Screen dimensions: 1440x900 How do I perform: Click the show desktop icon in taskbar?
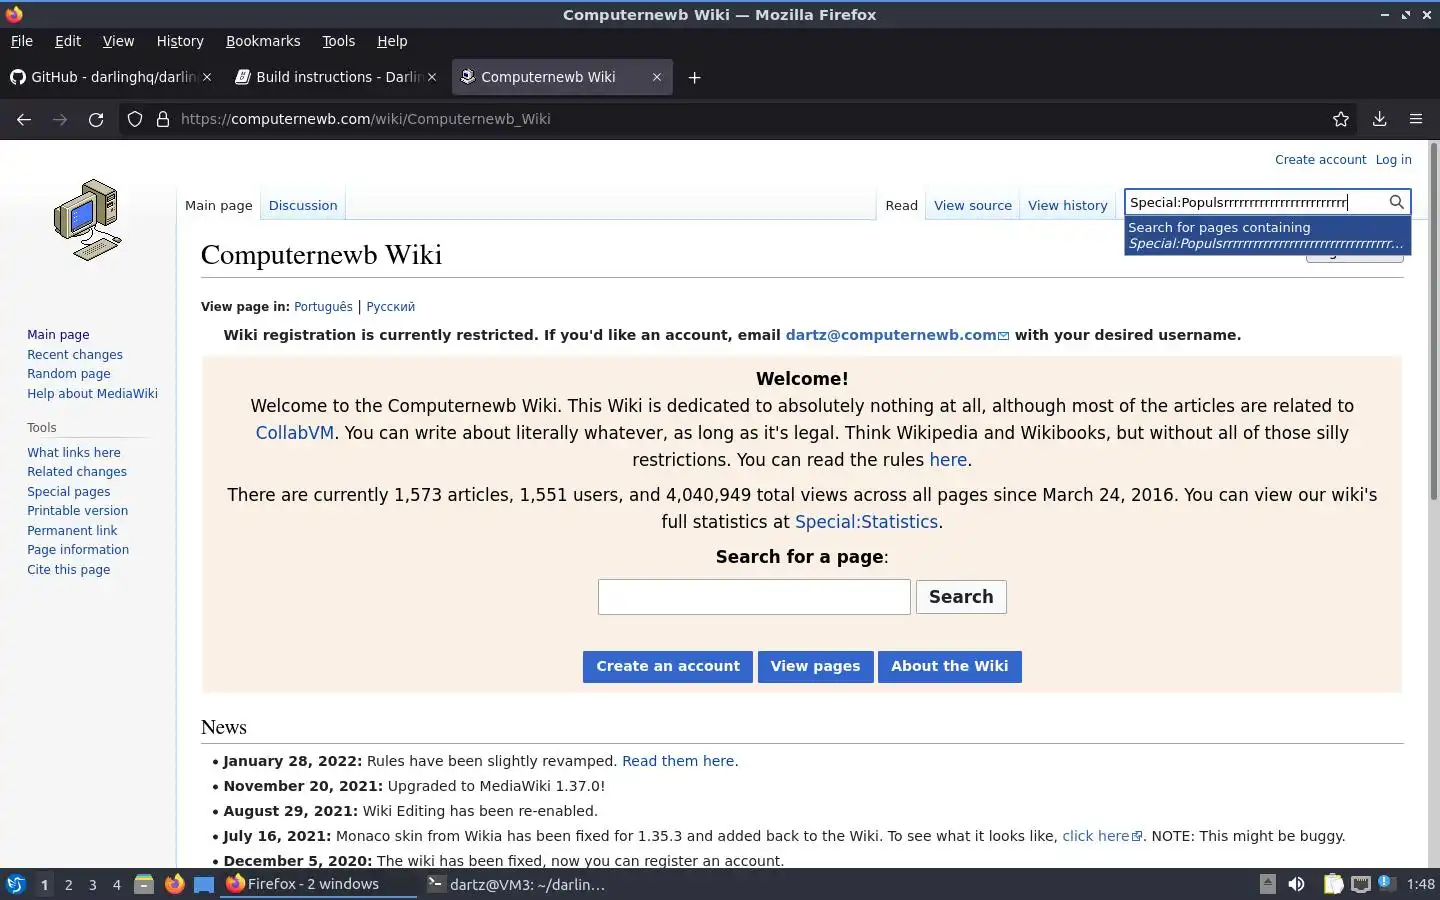point(204,884)
